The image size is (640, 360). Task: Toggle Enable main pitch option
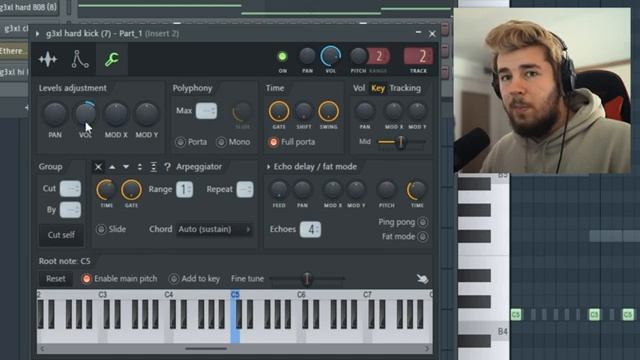coord(86,279)
